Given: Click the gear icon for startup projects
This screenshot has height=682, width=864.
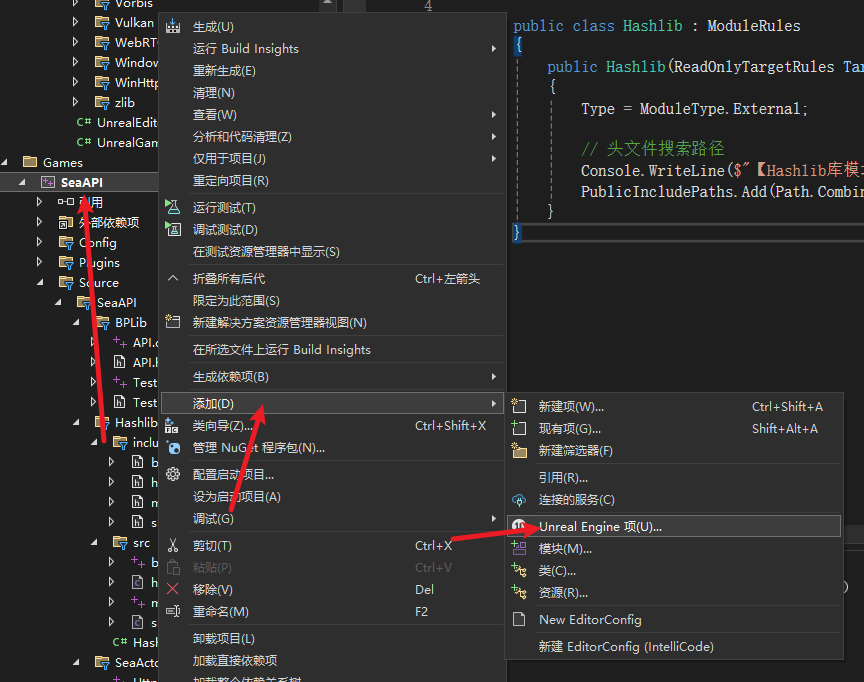Looking at the screenshot, I should [x=173, y=474].
